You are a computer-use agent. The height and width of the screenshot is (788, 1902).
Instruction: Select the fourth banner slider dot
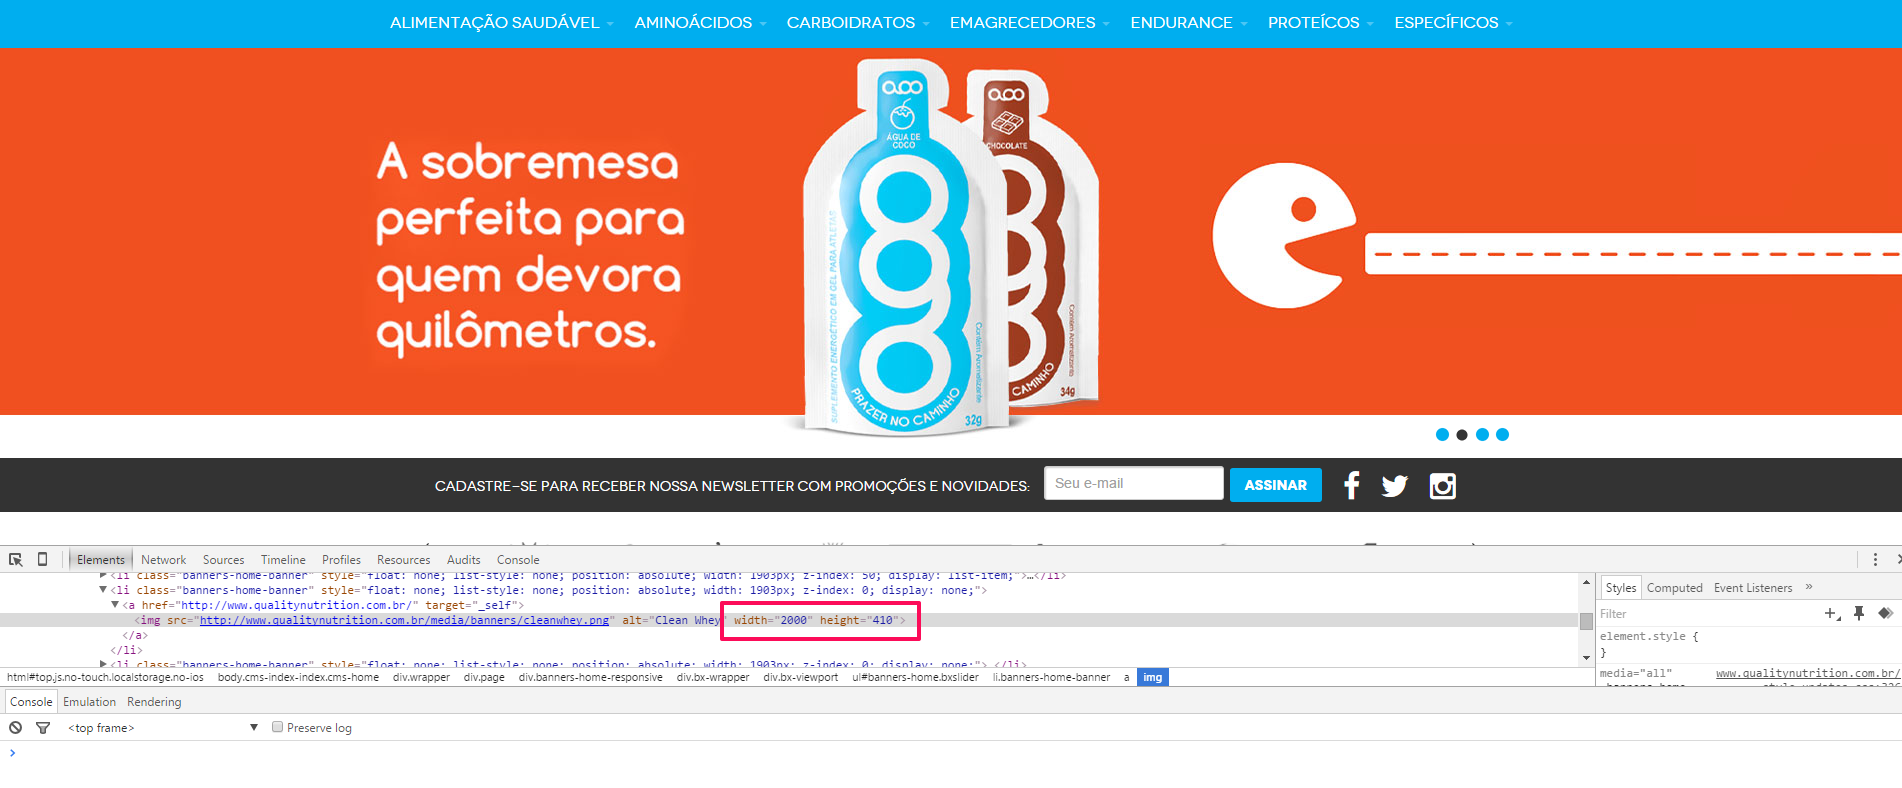coord(1502,434)
